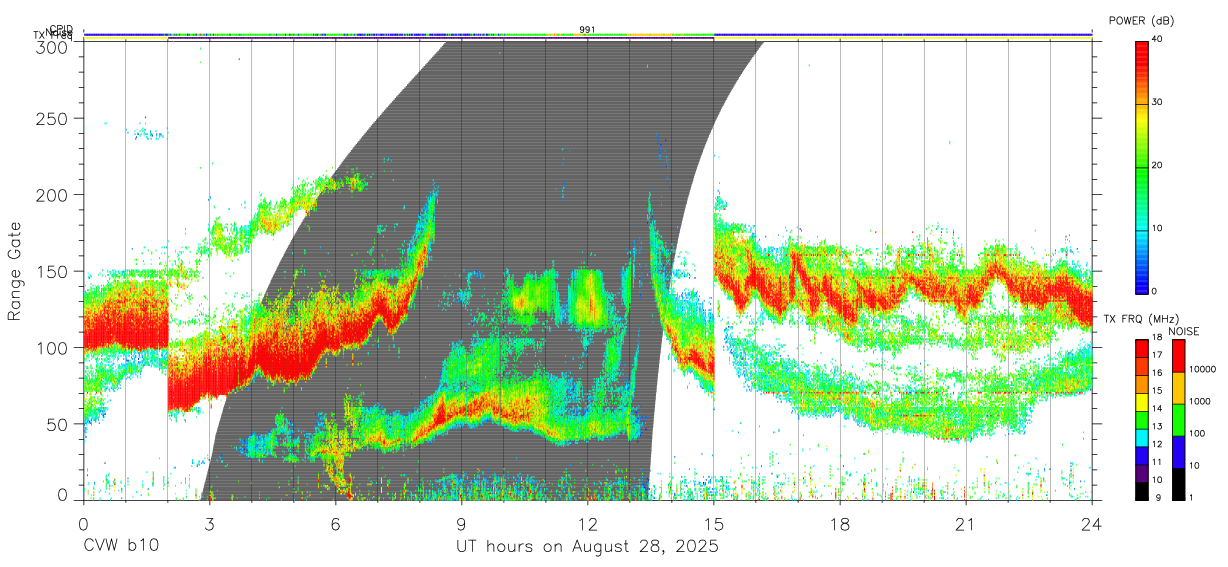This screenshot has width=1228, height=567.
Task: Click the 12 tick on UT hours axis
Action: pos(587,524)
